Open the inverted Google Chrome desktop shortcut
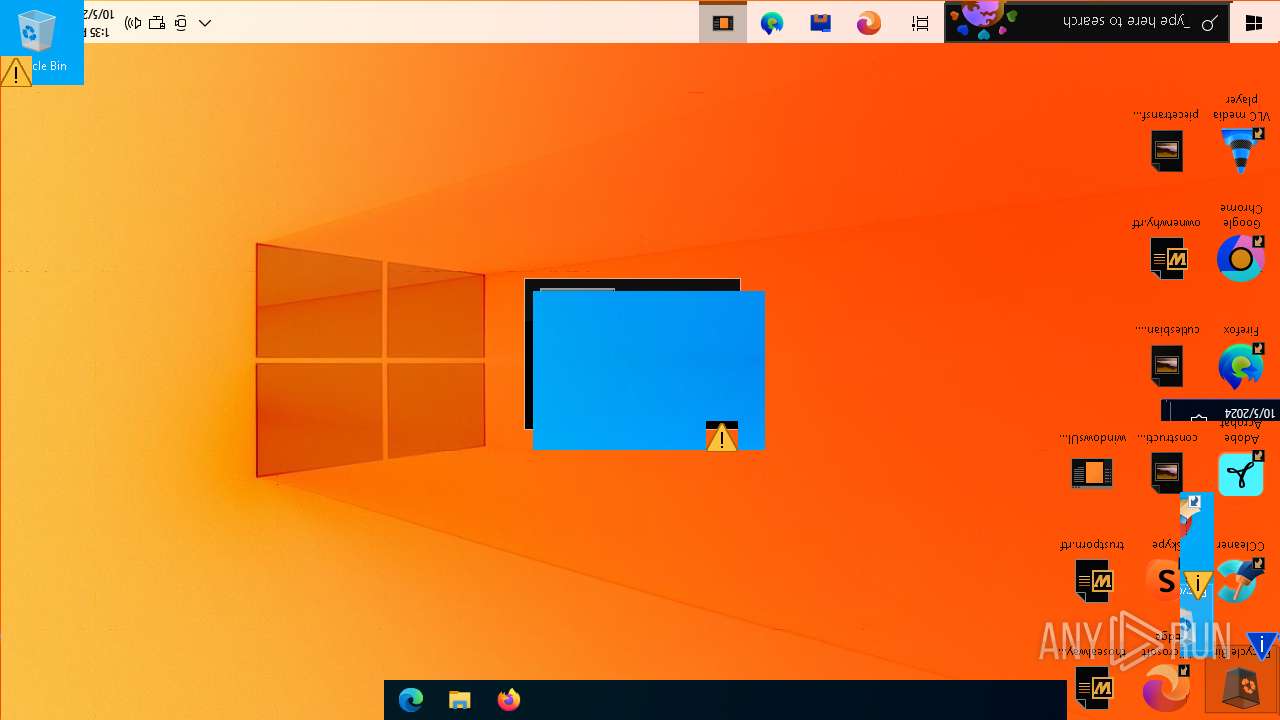 point(1241,259)
